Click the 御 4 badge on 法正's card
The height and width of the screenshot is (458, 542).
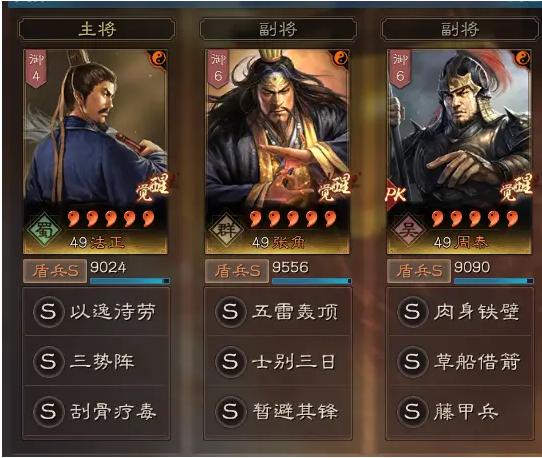(x=36, y=69)
